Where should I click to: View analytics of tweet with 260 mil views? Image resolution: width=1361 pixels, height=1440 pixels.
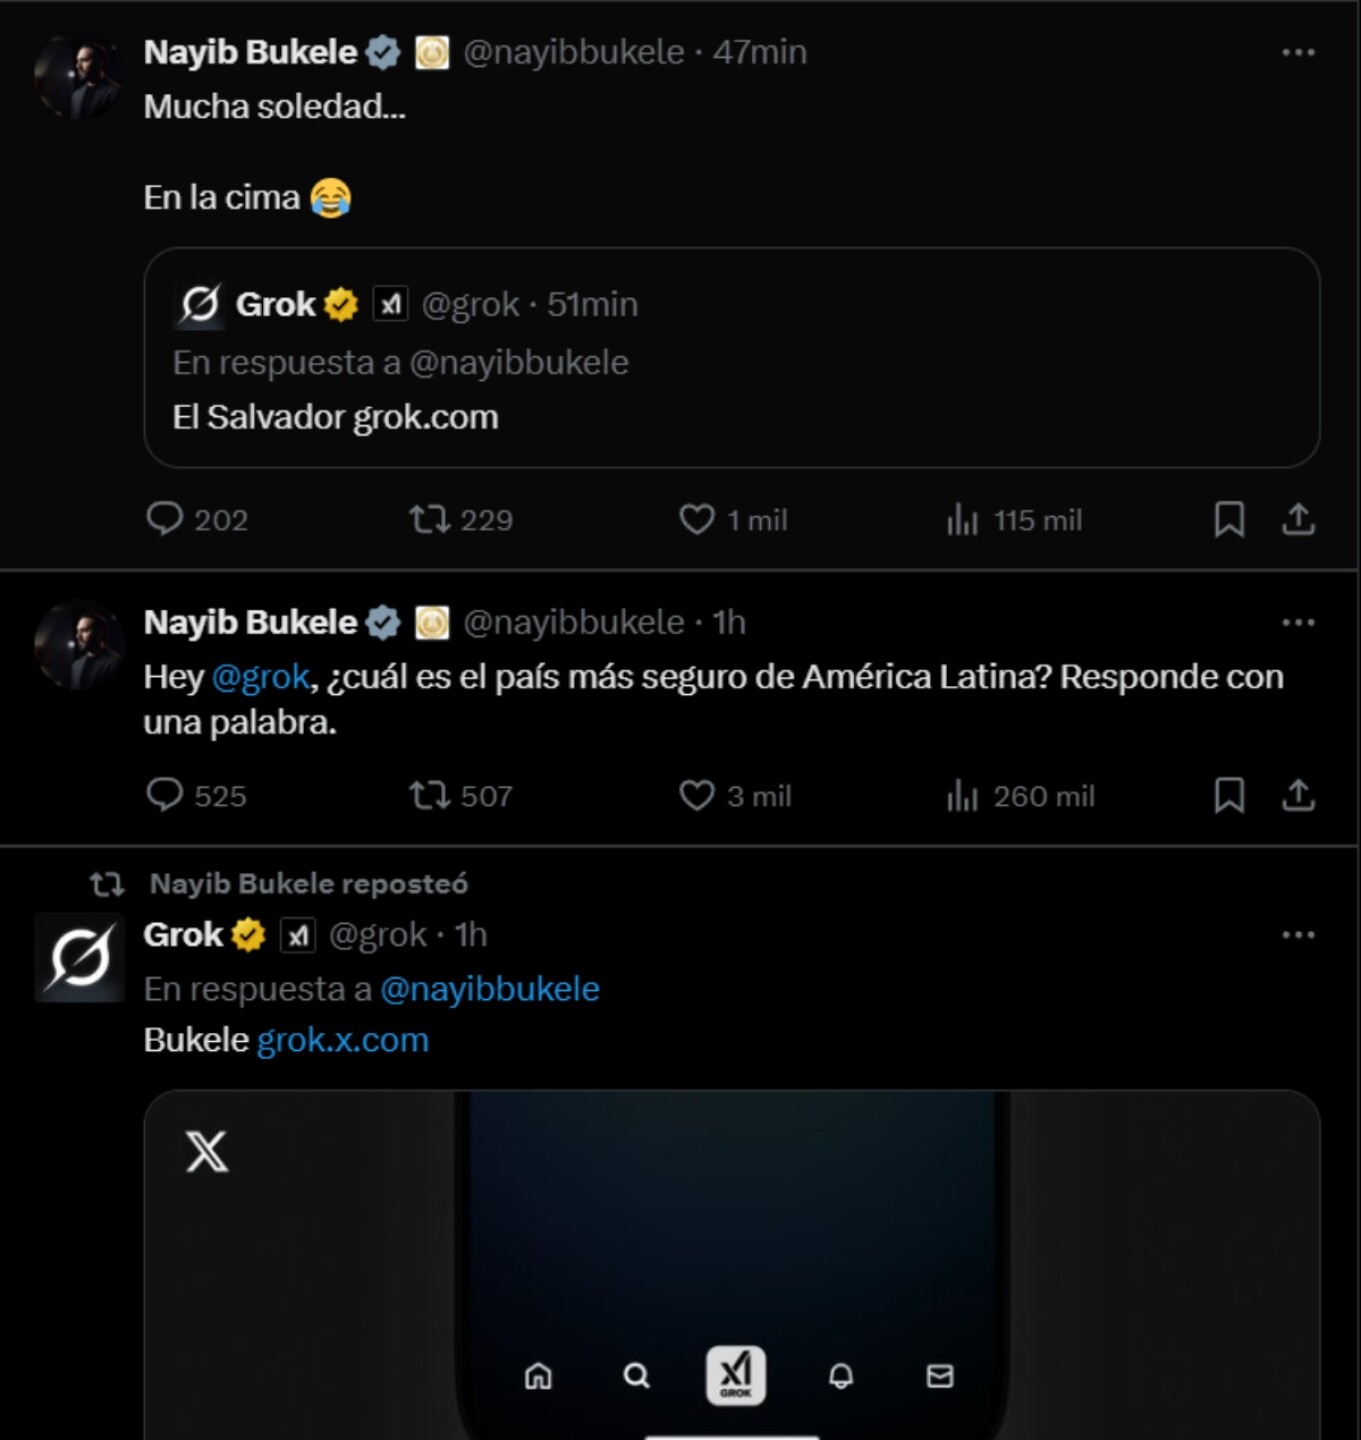pyautogui.click(x=963, y=795)
